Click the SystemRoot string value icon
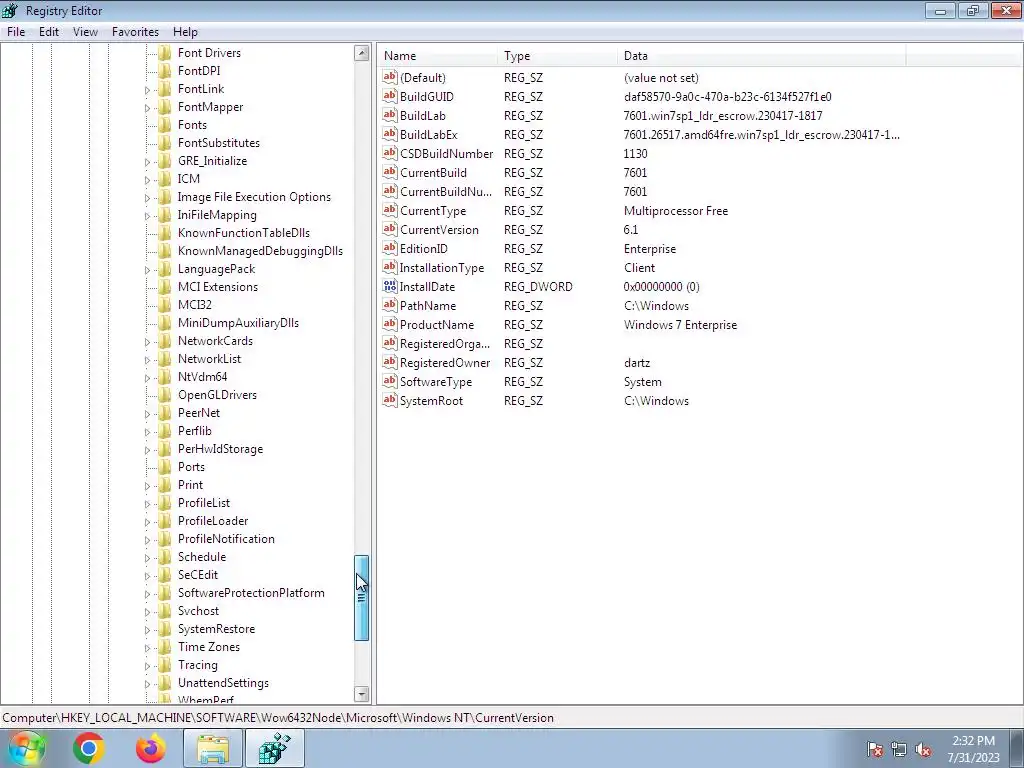 pos(390,400)
